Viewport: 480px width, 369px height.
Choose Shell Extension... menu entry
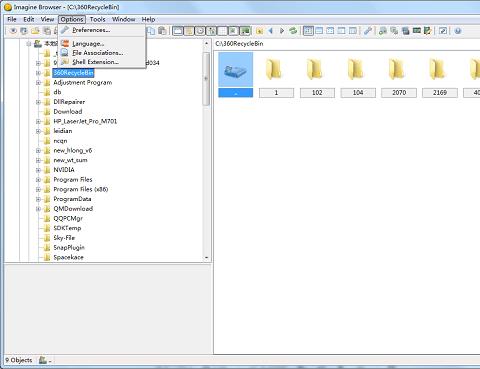pos(102,62)
